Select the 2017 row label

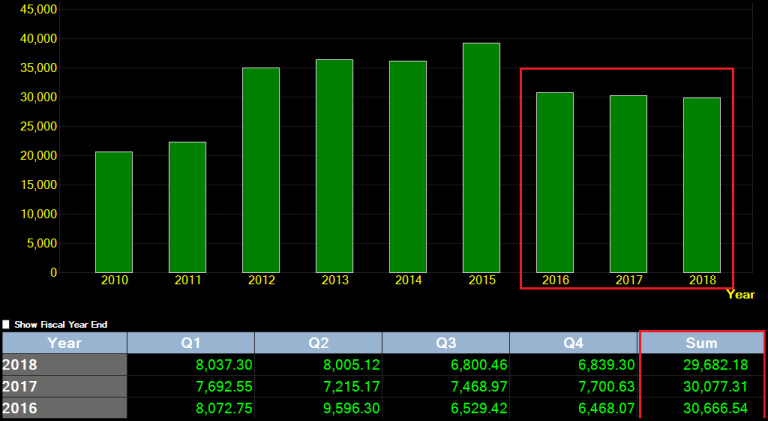click(65, 386)
